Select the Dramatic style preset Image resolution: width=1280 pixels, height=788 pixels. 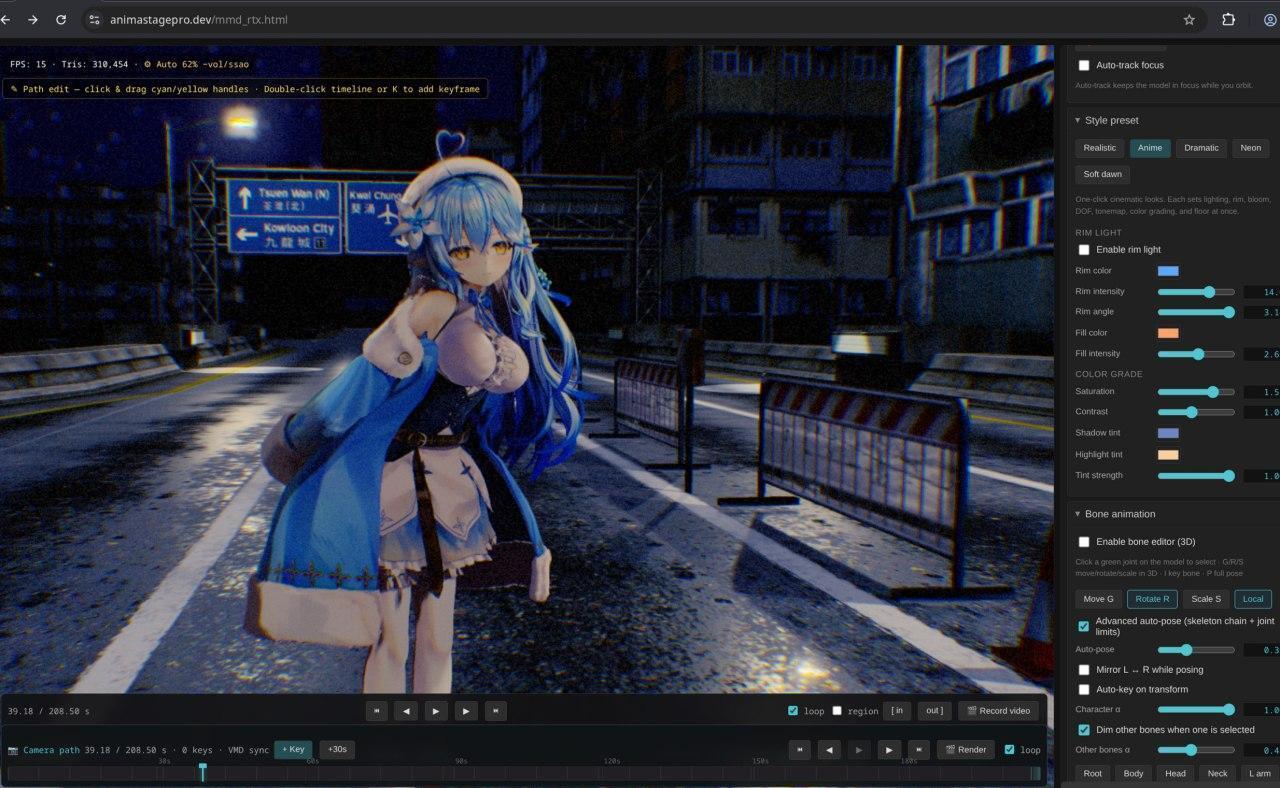[x=1201, y=148]
